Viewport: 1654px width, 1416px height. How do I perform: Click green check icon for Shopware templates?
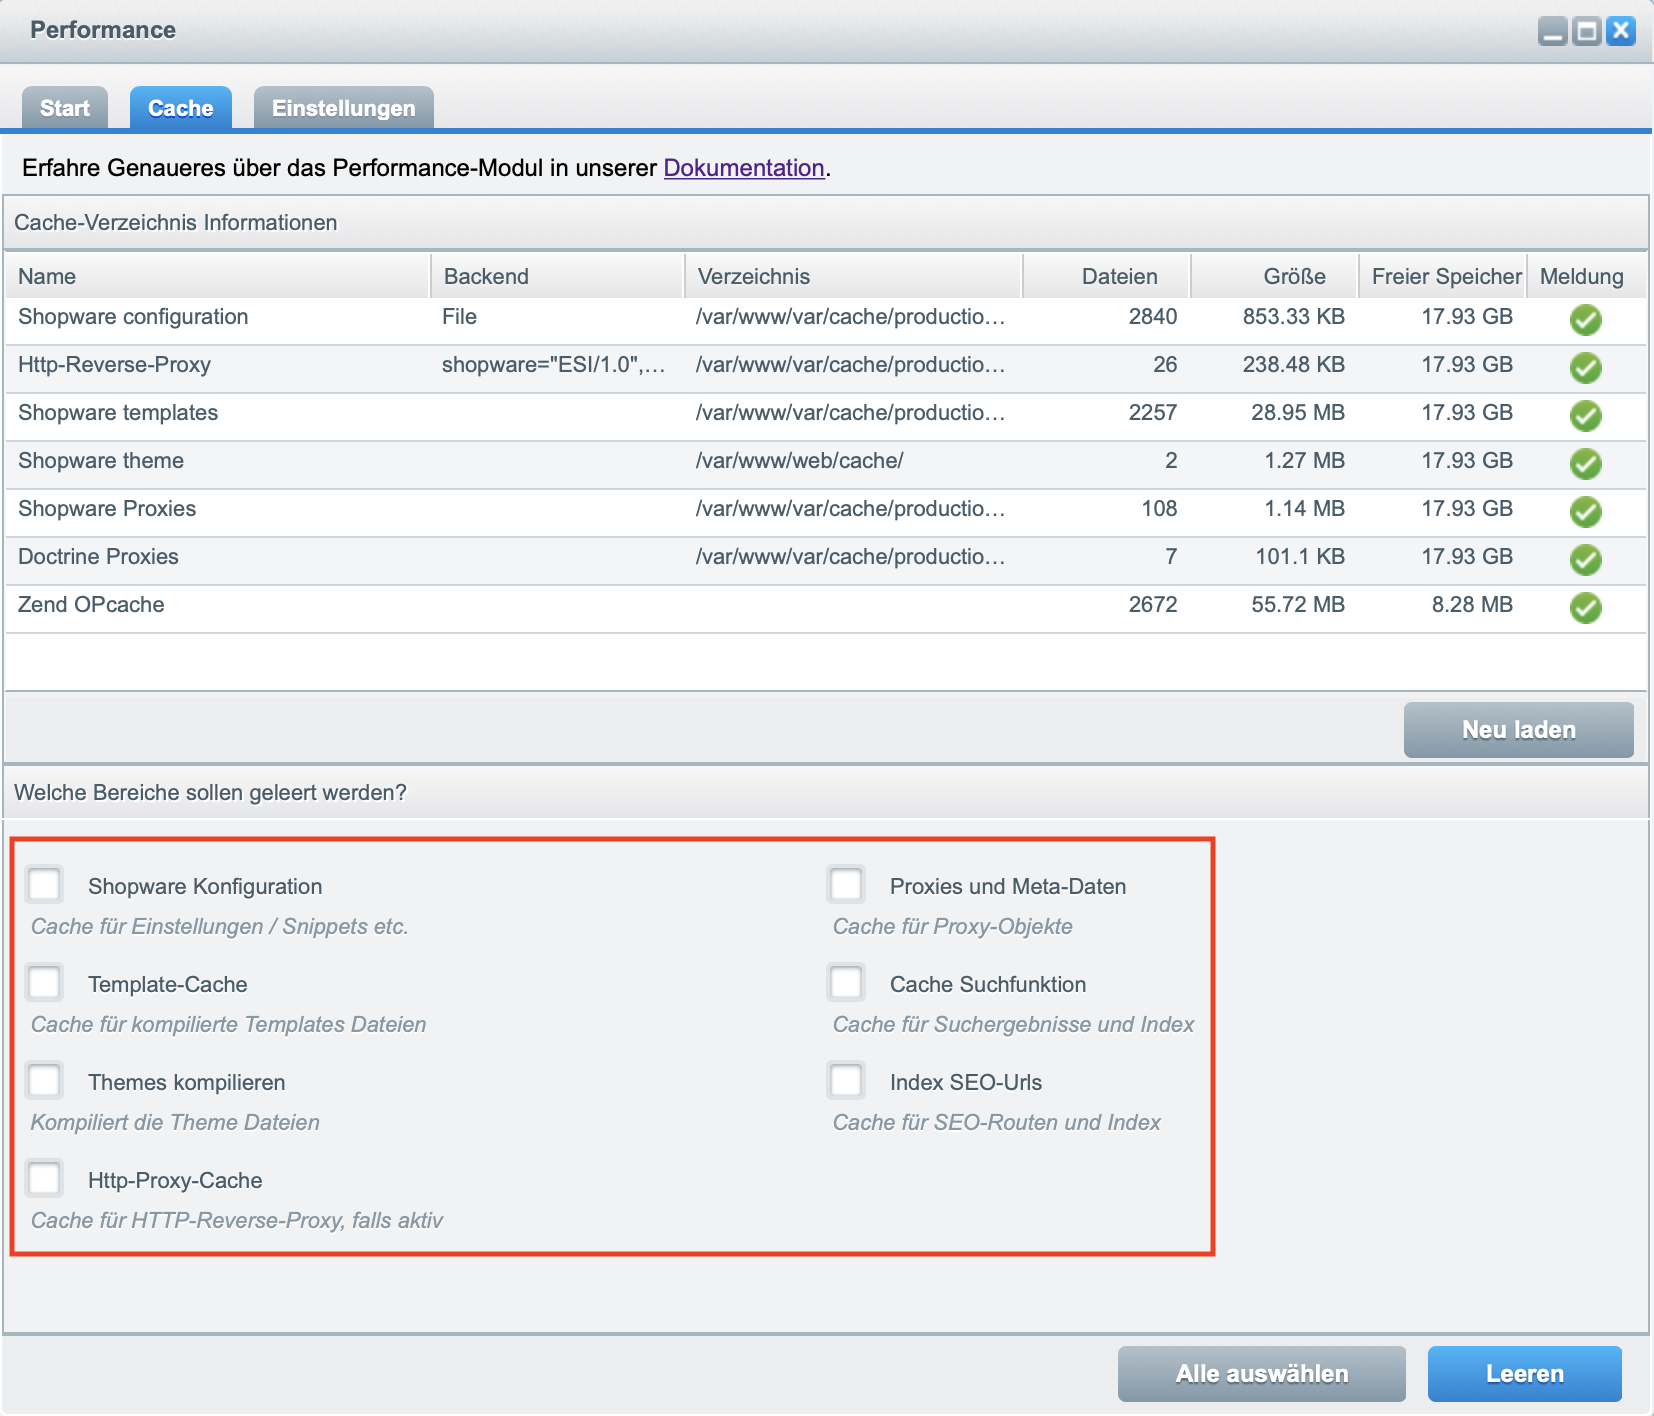tap(1585, 416)
